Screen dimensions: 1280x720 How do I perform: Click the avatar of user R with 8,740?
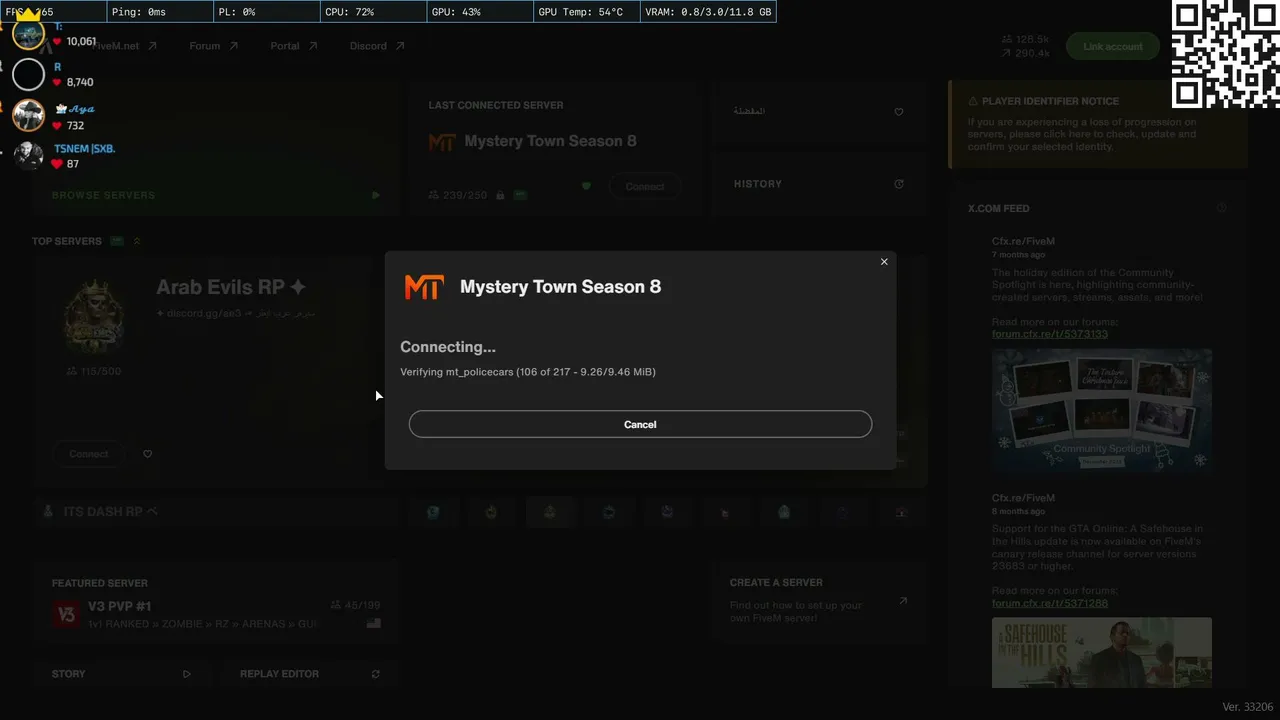pyautogui.click(x=28, y=74)
